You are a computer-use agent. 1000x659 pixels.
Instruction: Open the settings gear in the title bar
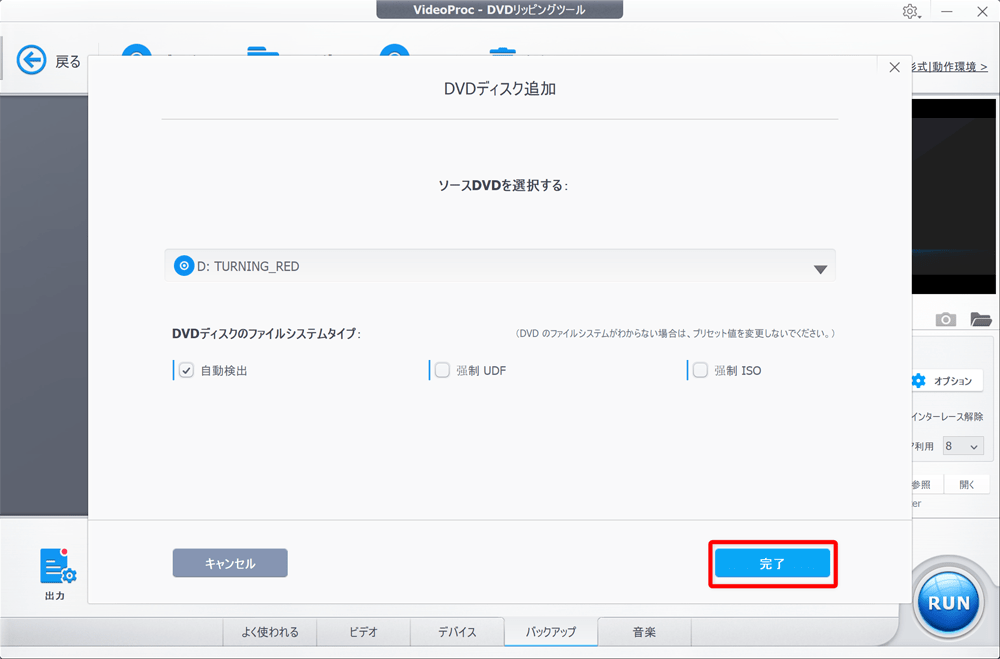[910, 11]
